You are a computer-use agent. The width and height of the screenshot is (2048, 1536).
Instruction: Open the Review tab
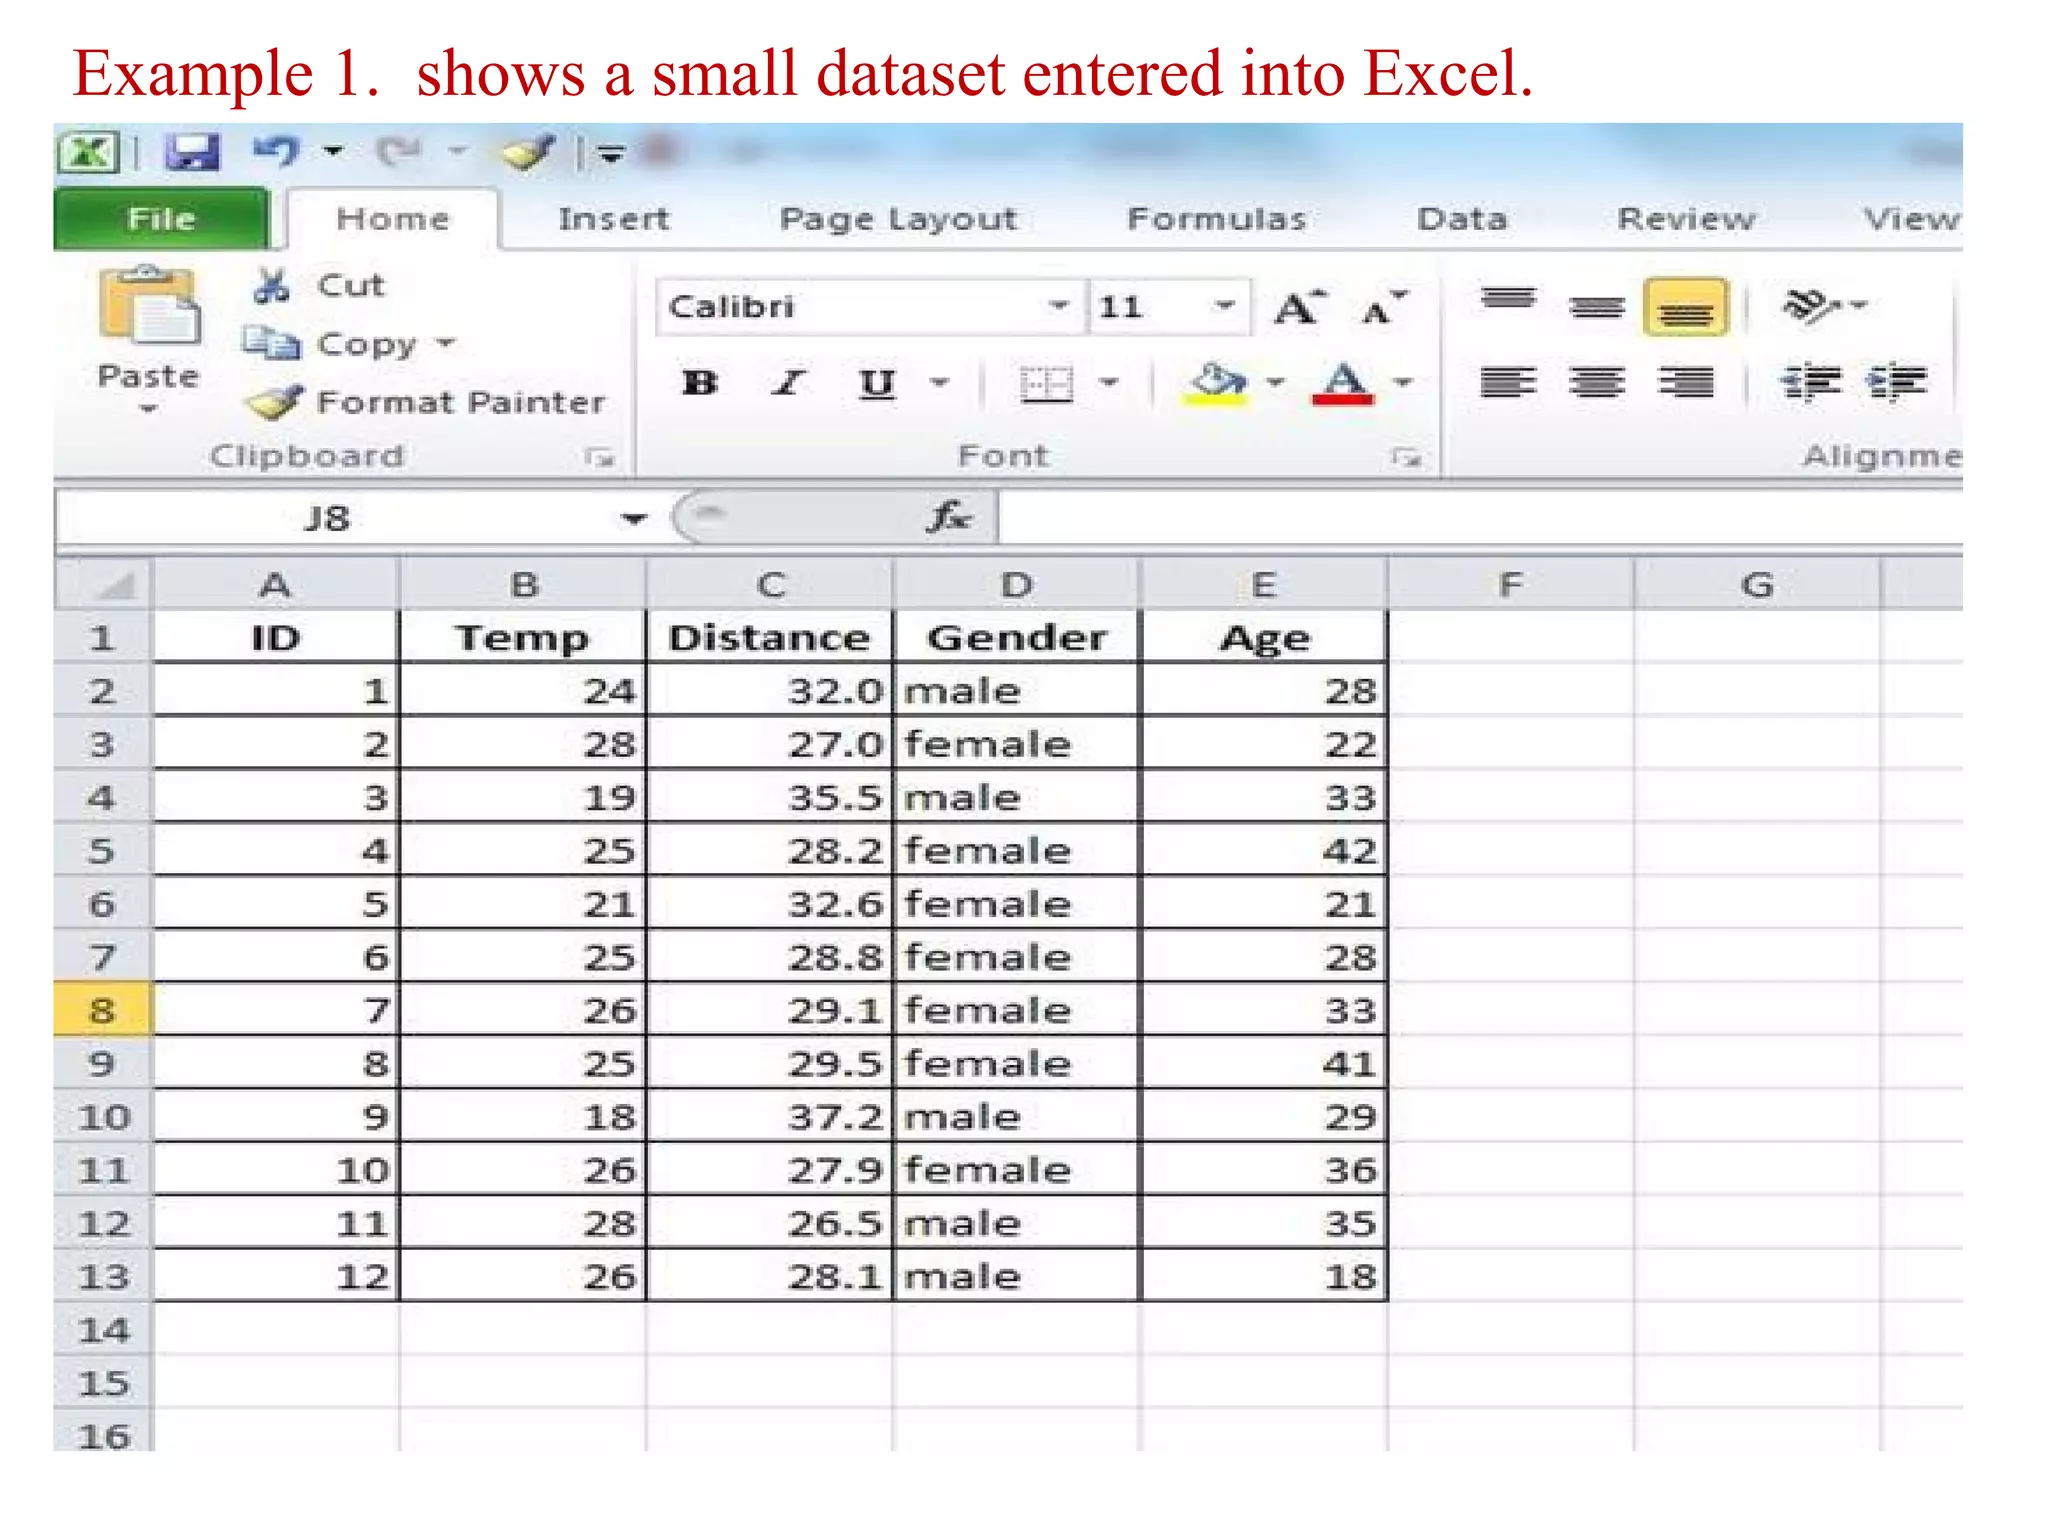(1686, 219)
